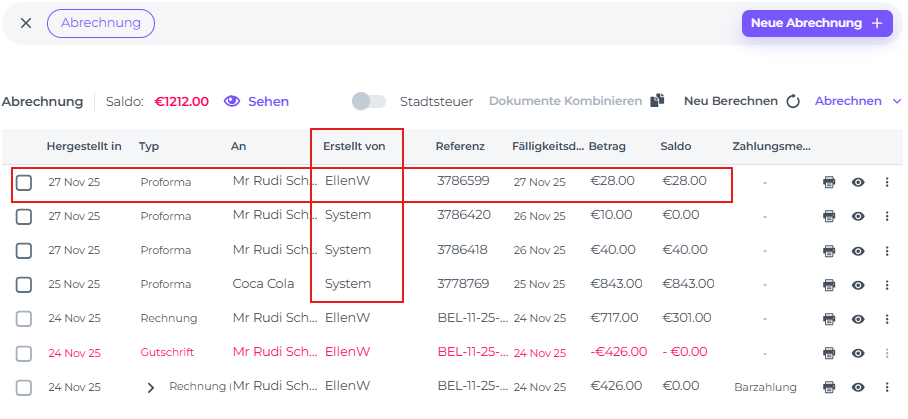Viewport: 908px width, 419px height.
Task: Close the Abrechnung panel with X
Action: click(26, 23)
